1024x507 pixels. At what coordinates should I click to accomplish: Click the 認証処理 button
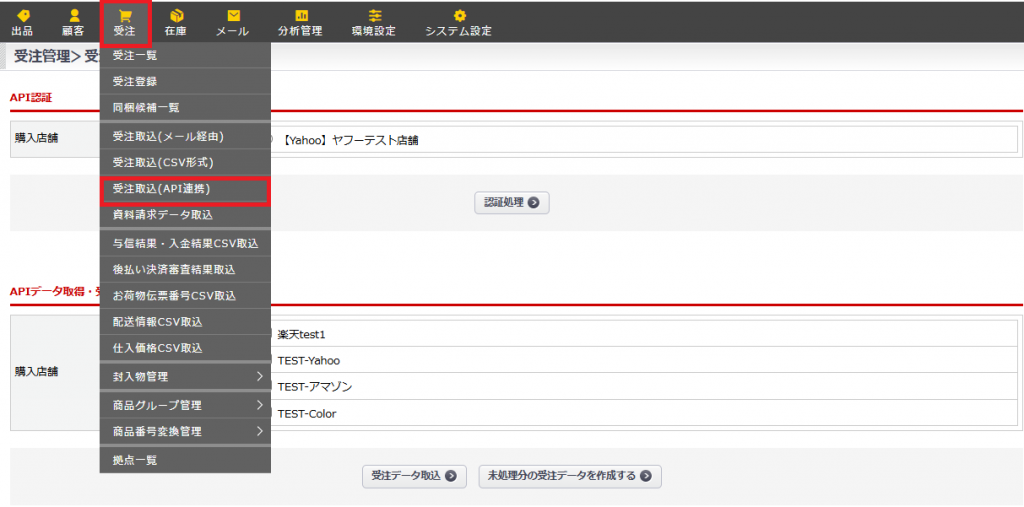point(511,203)
